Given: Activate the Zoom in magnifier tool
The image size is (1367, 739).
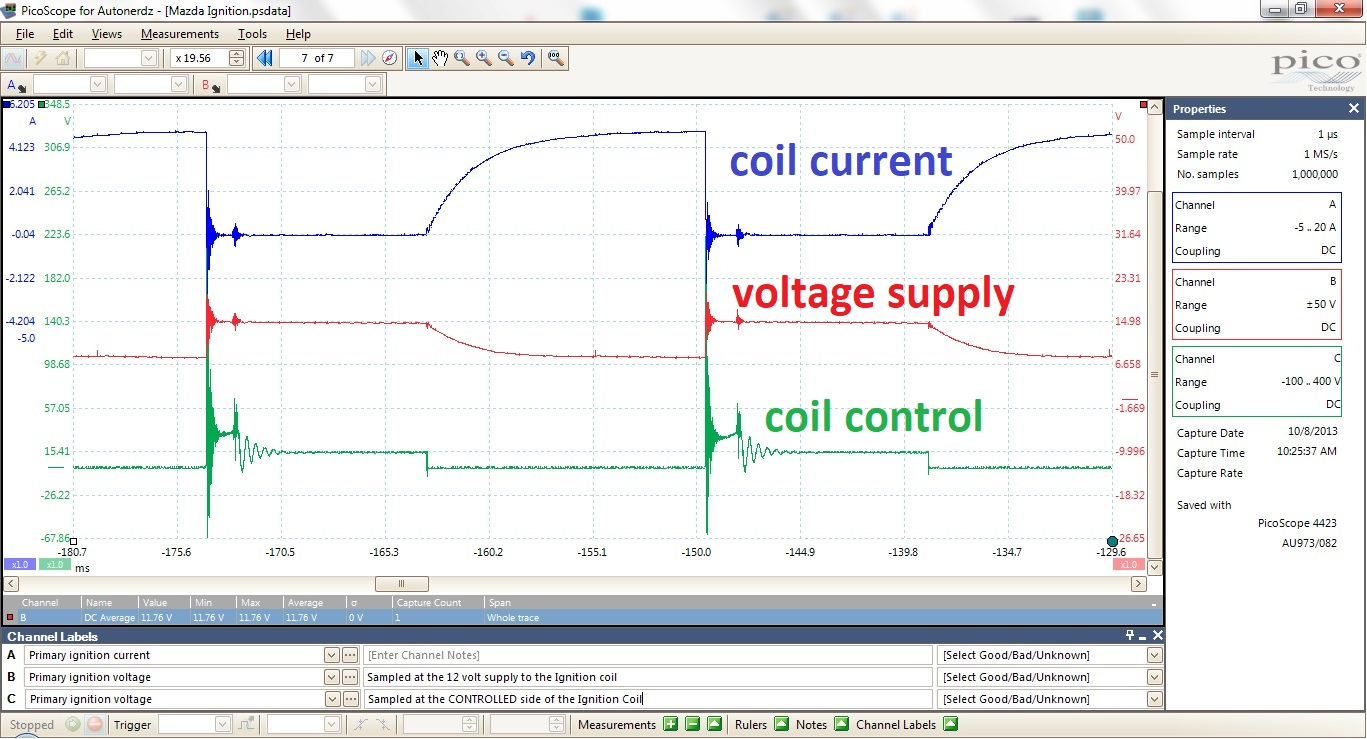Looking at the screenshot, I should (x=483, y=58).
